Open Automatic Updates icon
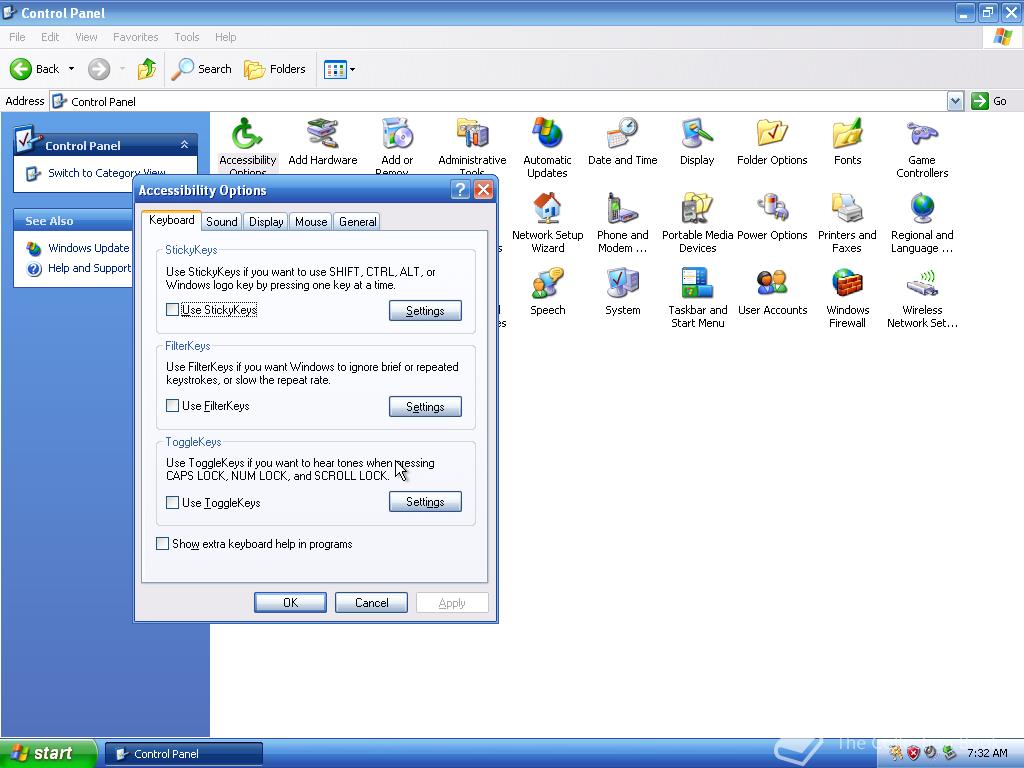Viewport: 1024px width, 768px height. pos(547,148)
